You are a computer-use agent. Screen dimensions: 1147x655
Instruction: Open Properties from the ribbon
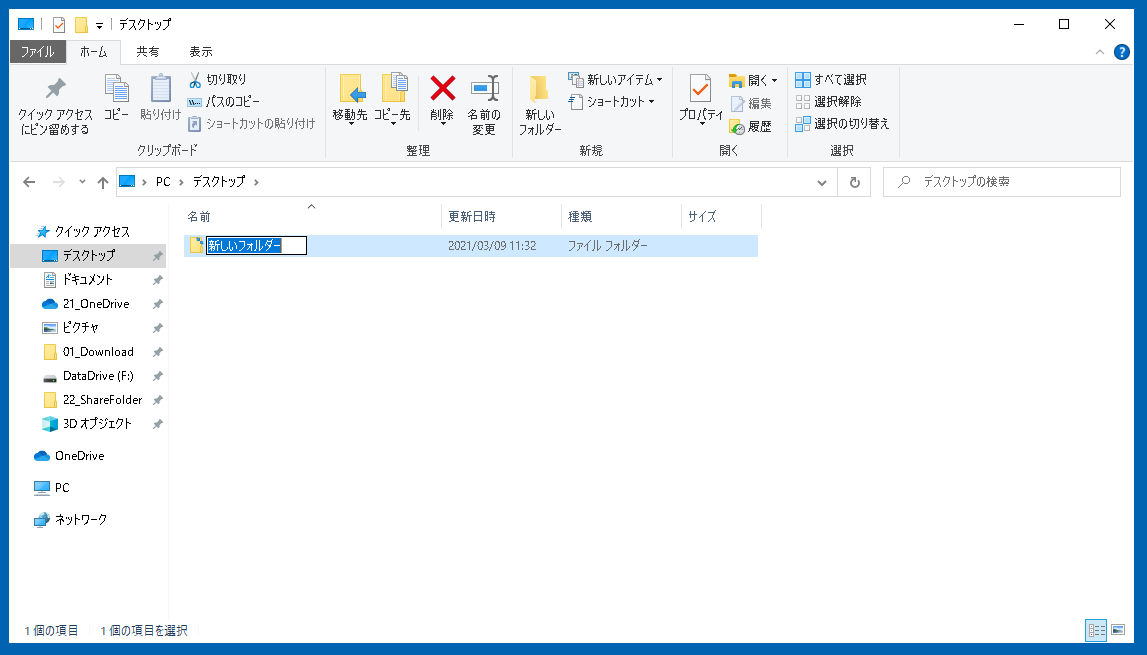coord(700,91)
